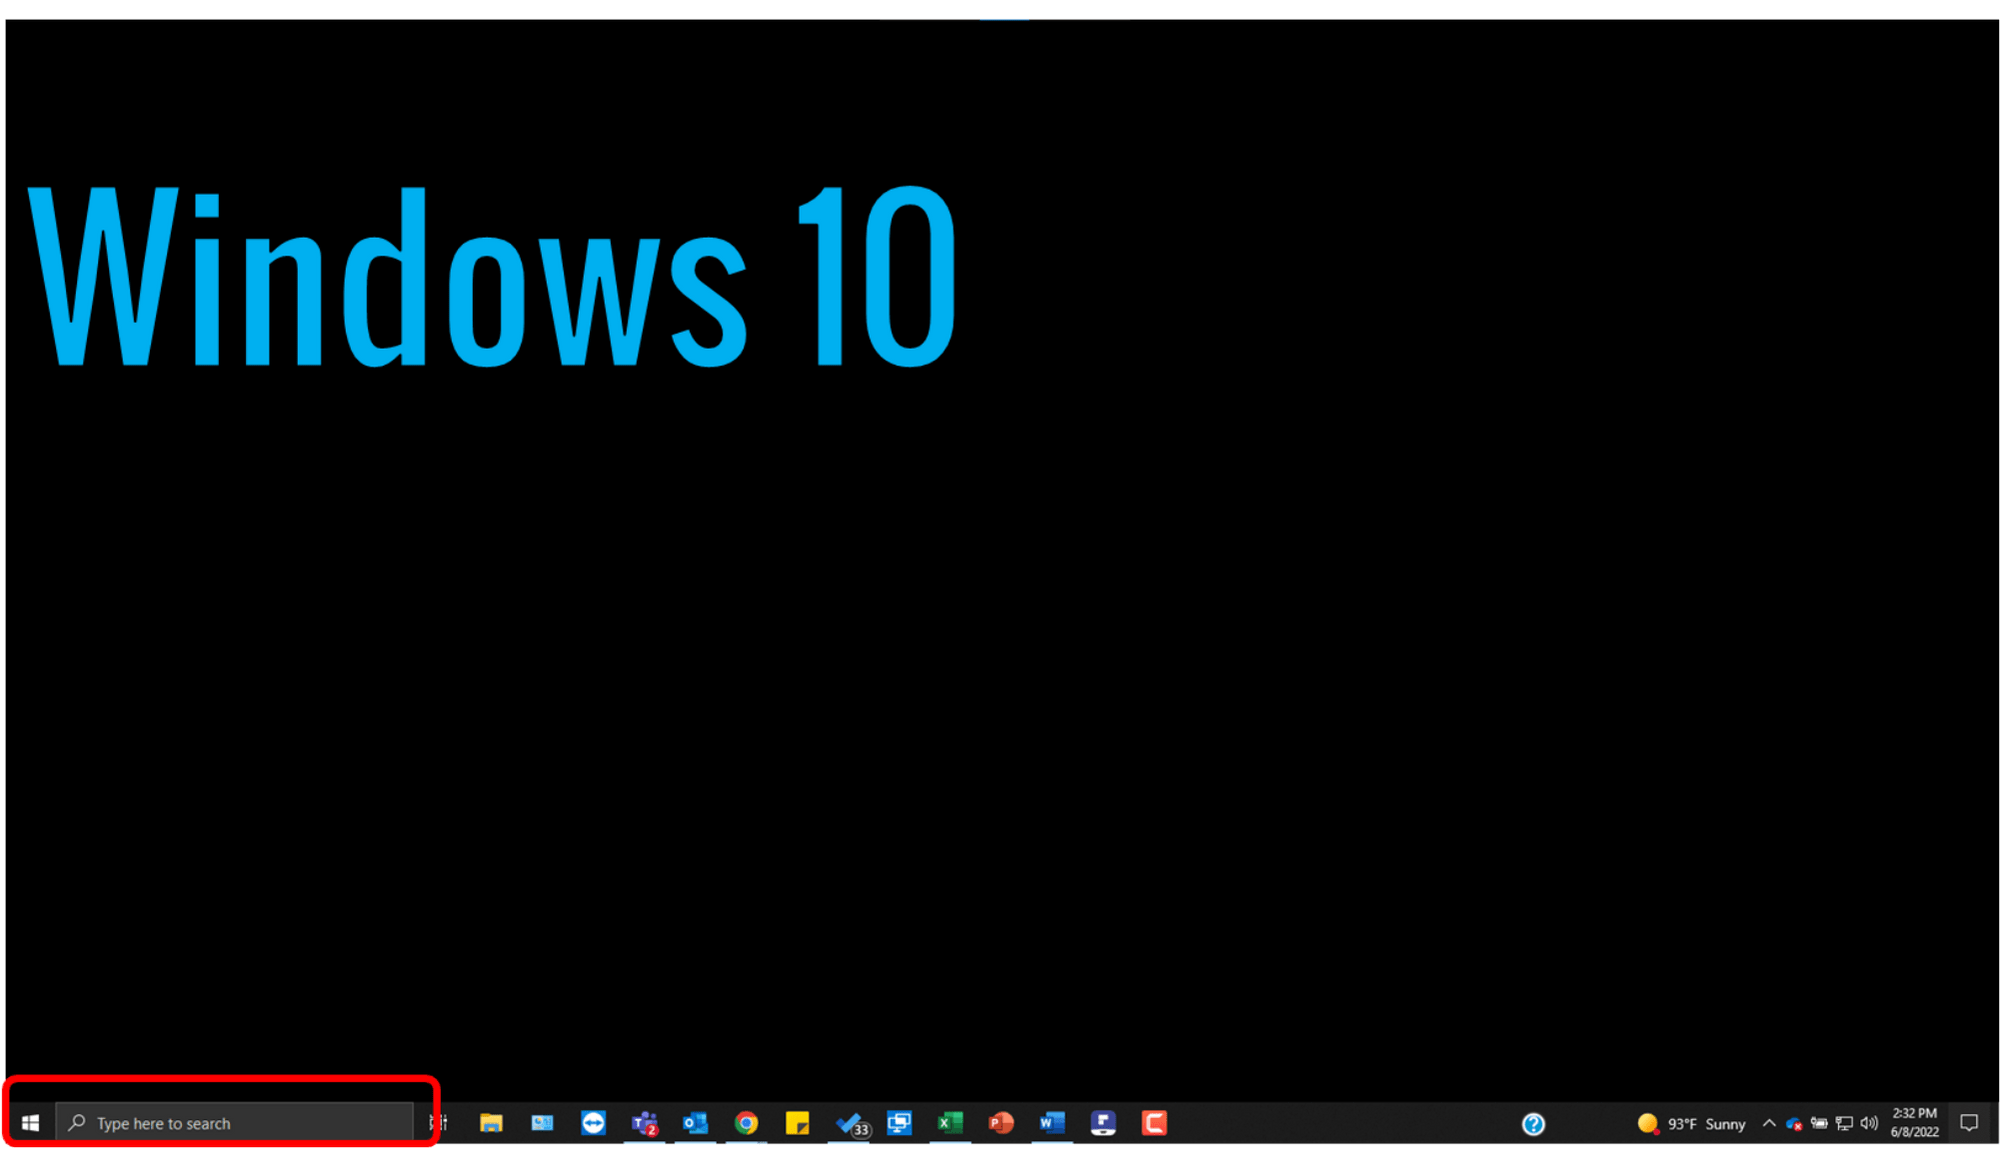This screenshot has height=1166, width=2000.
Task: Switch to Outlook on the taskbar
Action: click(695, 1123)
